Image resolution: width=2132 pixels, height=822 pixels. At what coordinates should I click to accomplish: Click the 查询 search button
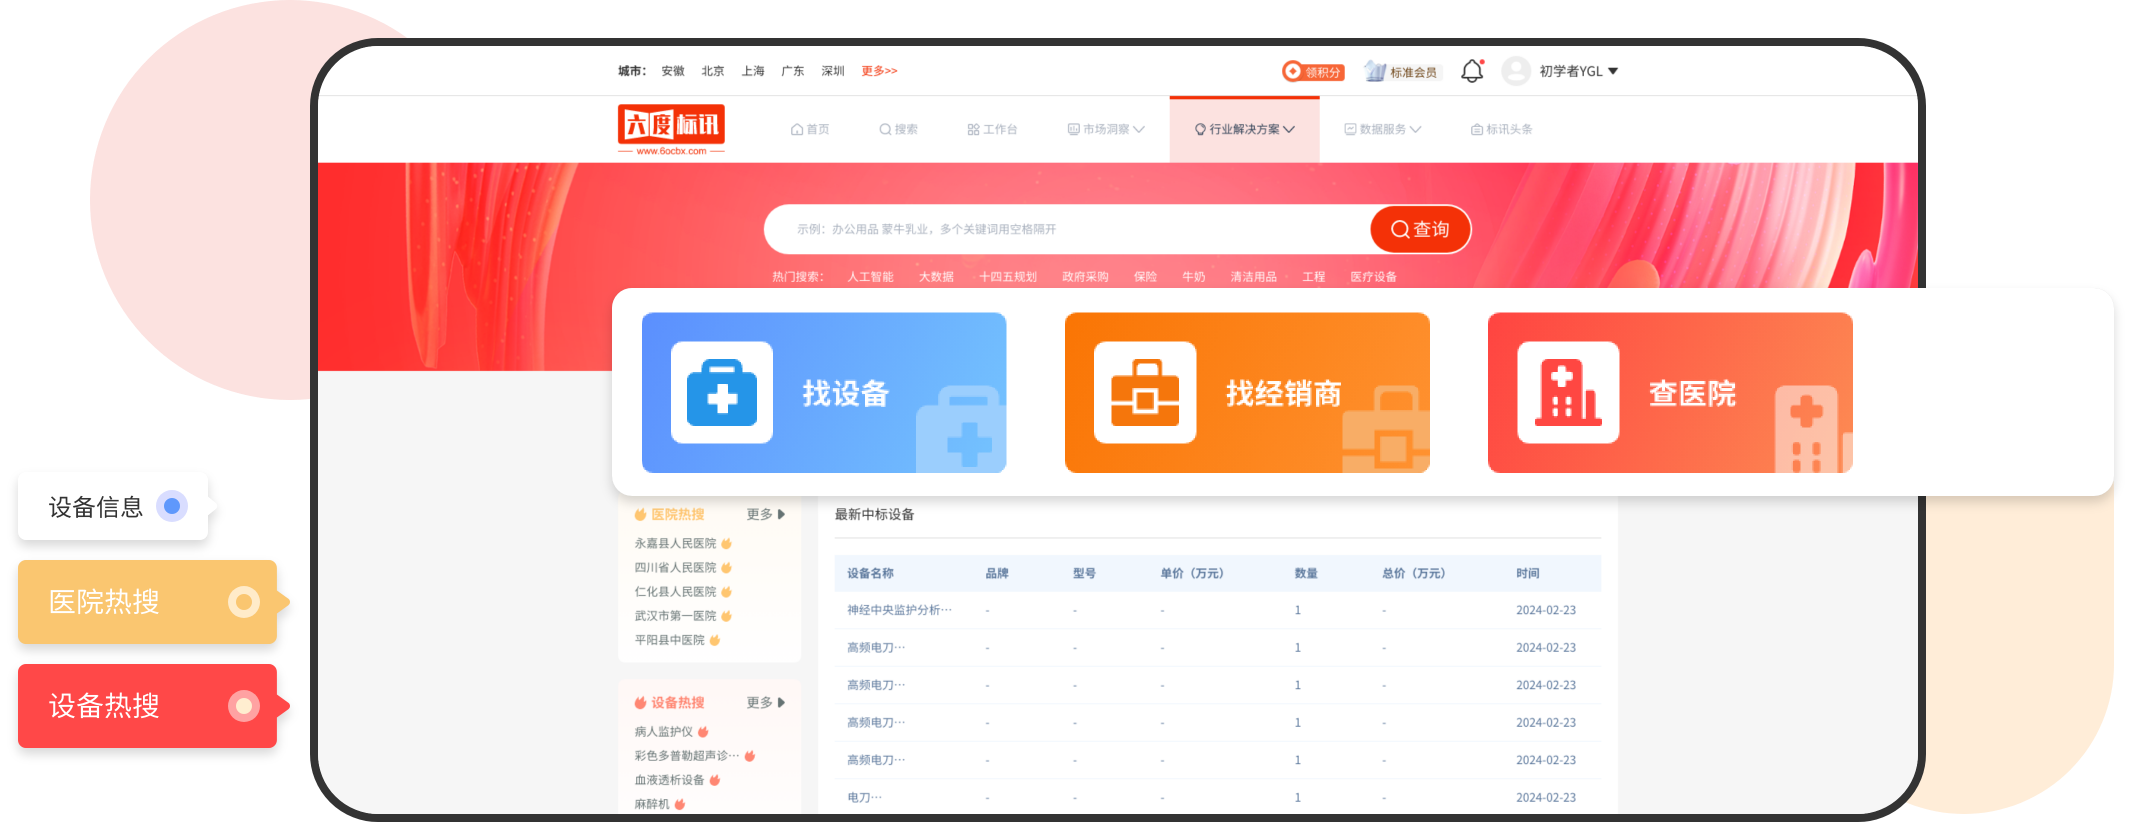(1420, 229)
